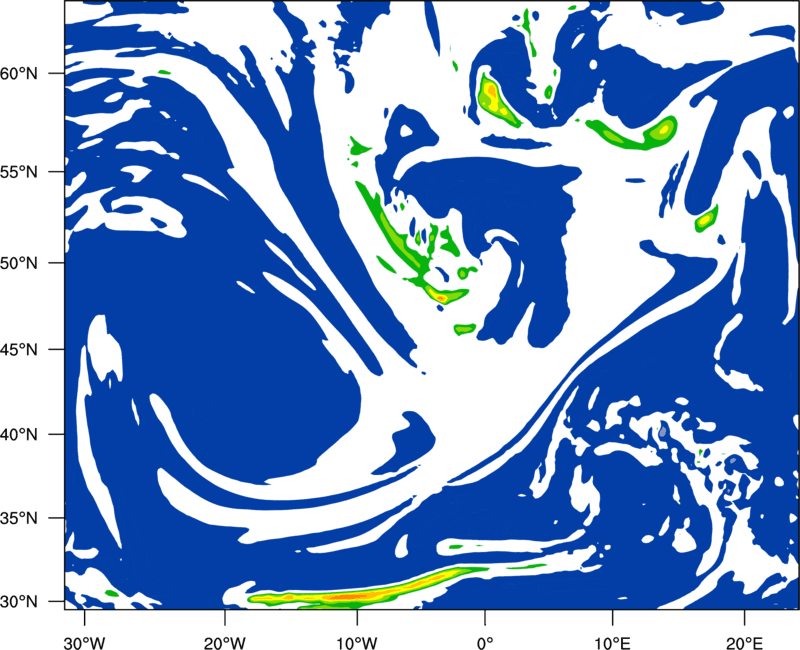Click the 55°N latitude label
The height and width of the screenshot is (650, 800).
(x=19, y=172)
